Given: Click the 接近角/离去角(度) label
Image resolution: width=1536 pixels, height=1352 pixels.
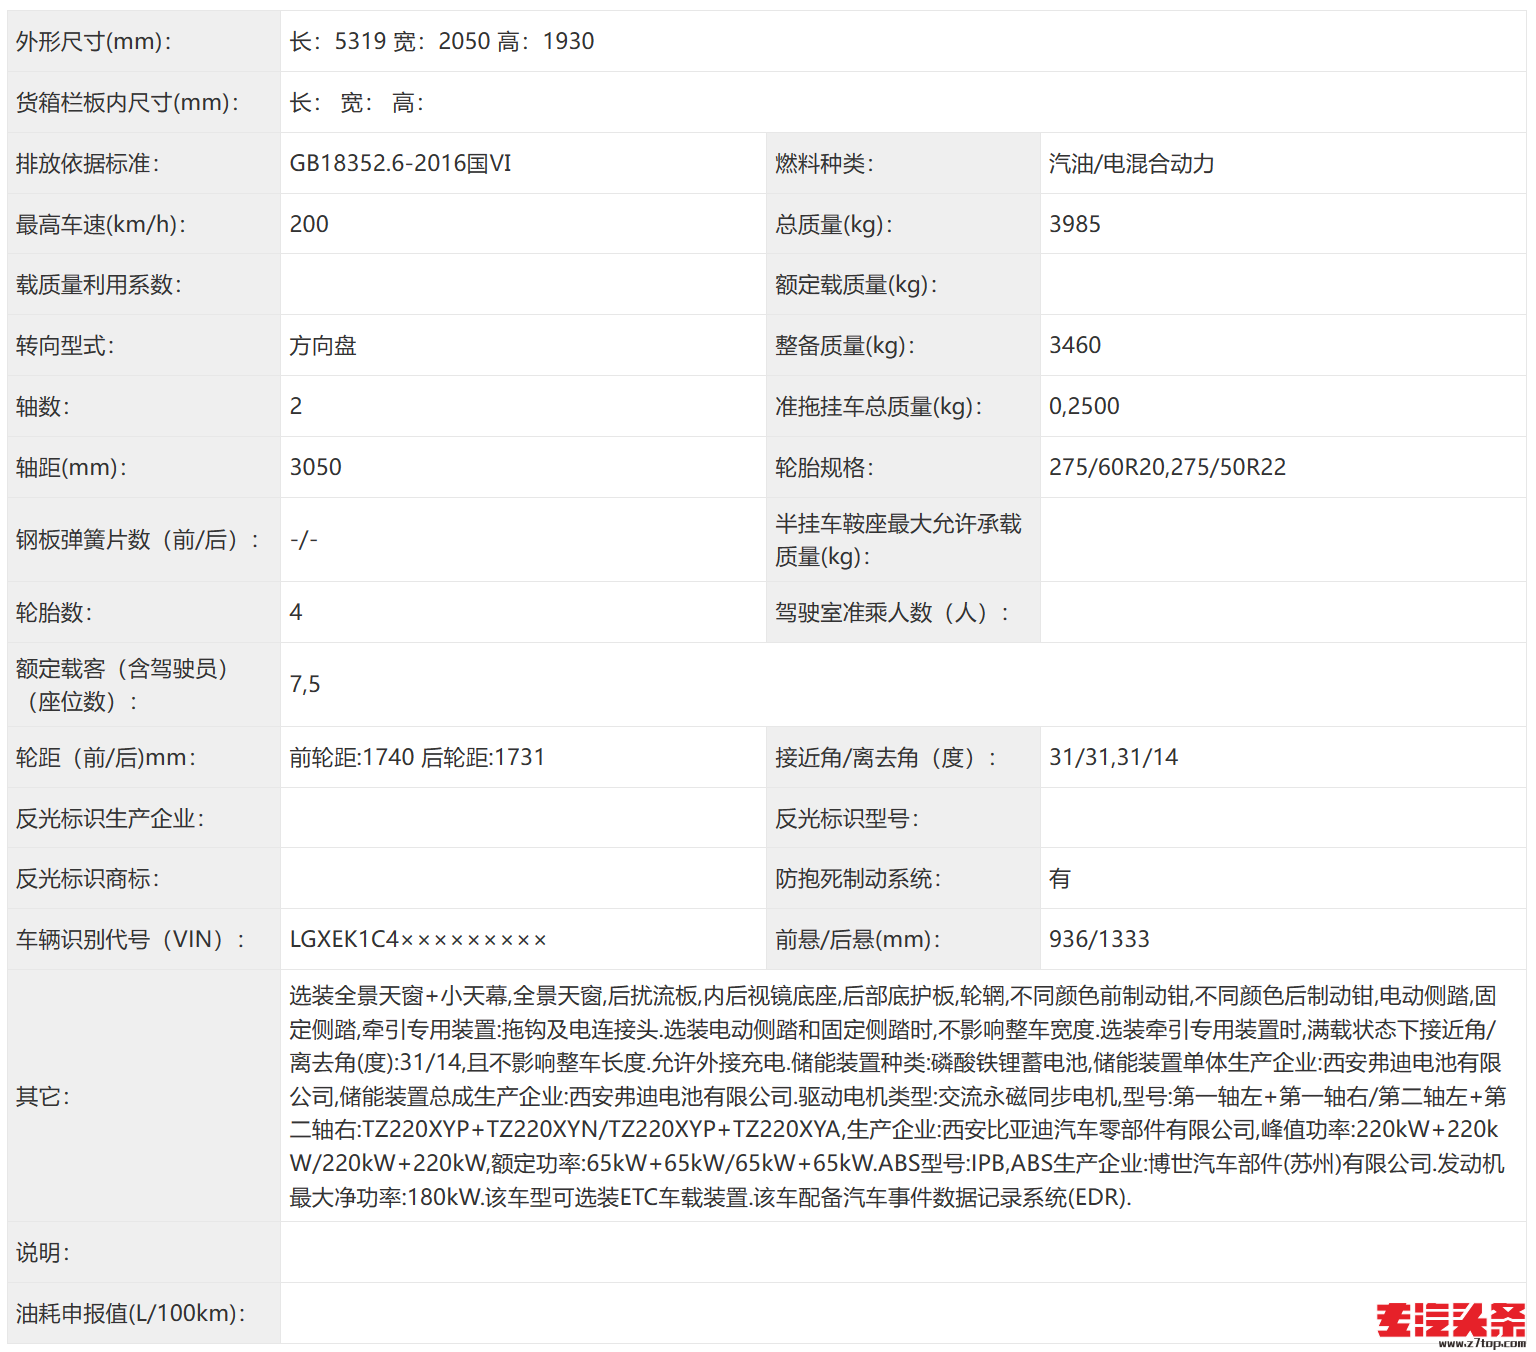Looking at the screenshot, I should [x=886, y=757].
